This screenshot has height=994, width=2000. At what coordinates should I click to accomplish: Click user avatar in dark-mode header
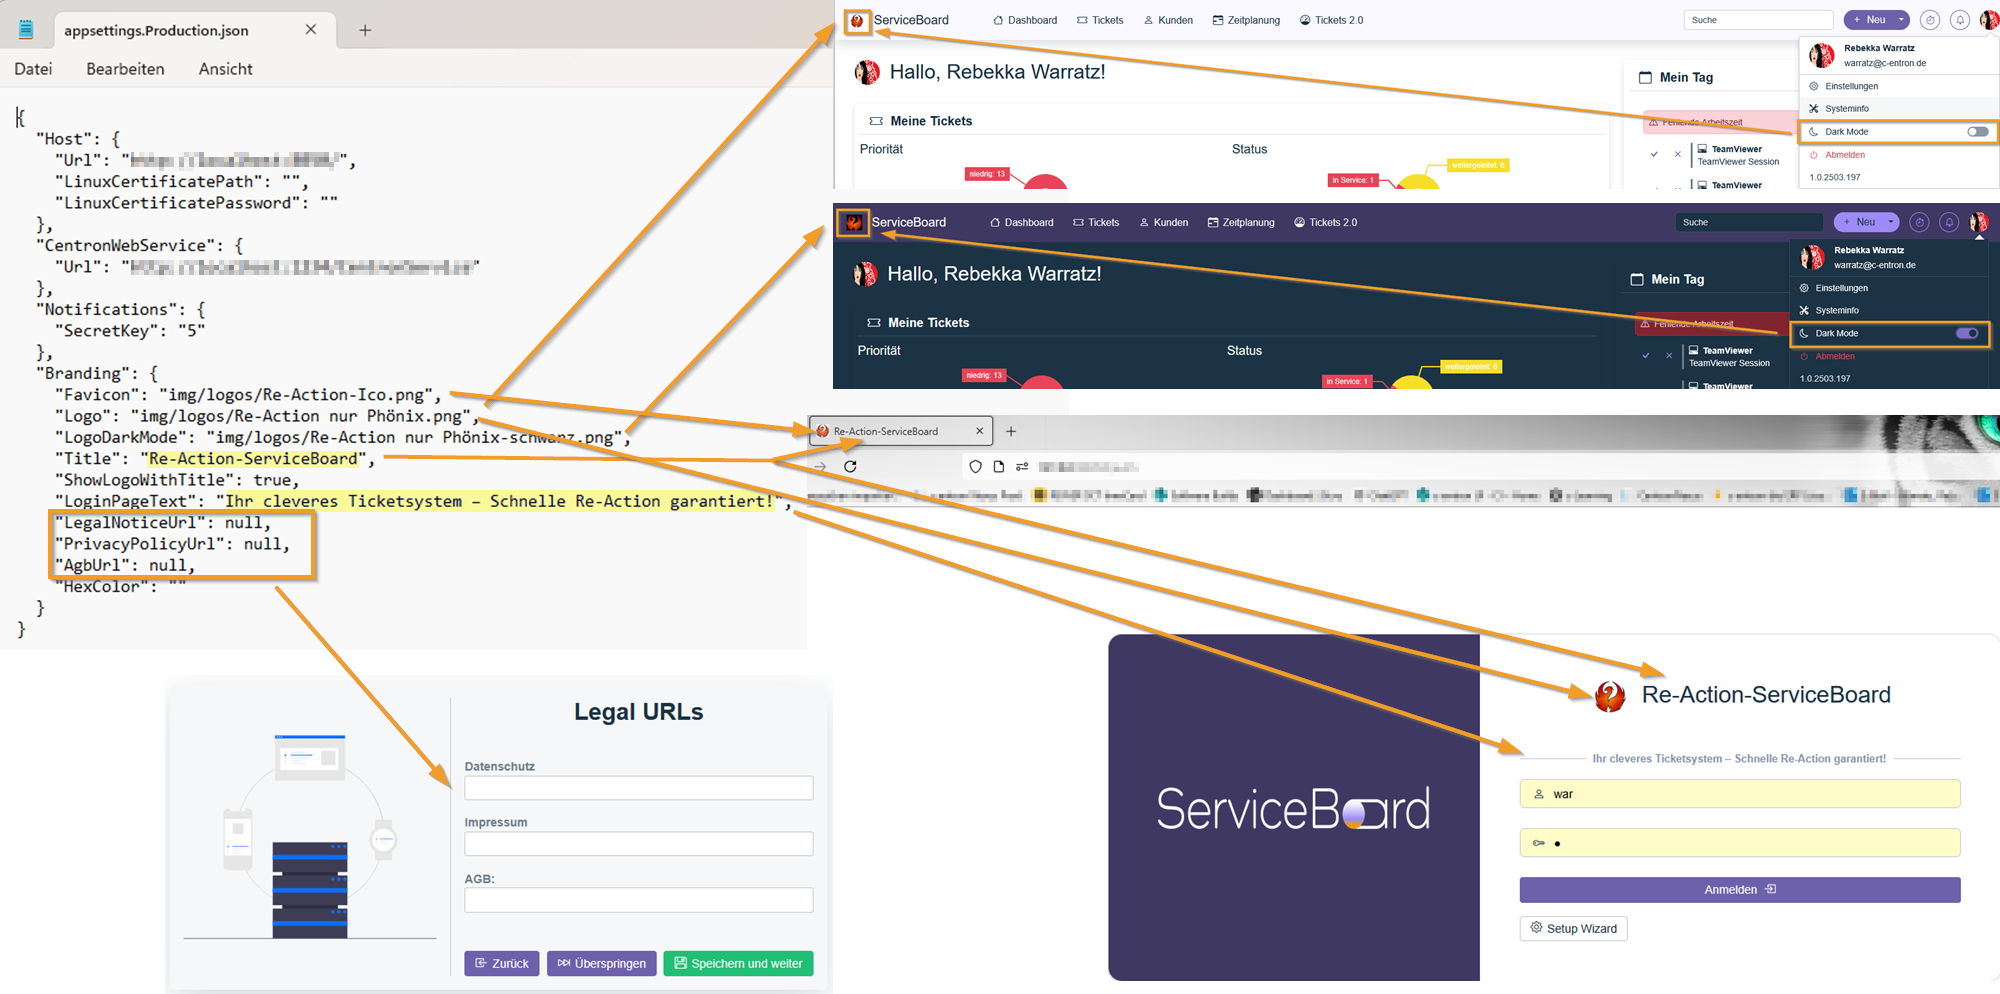1978,222
